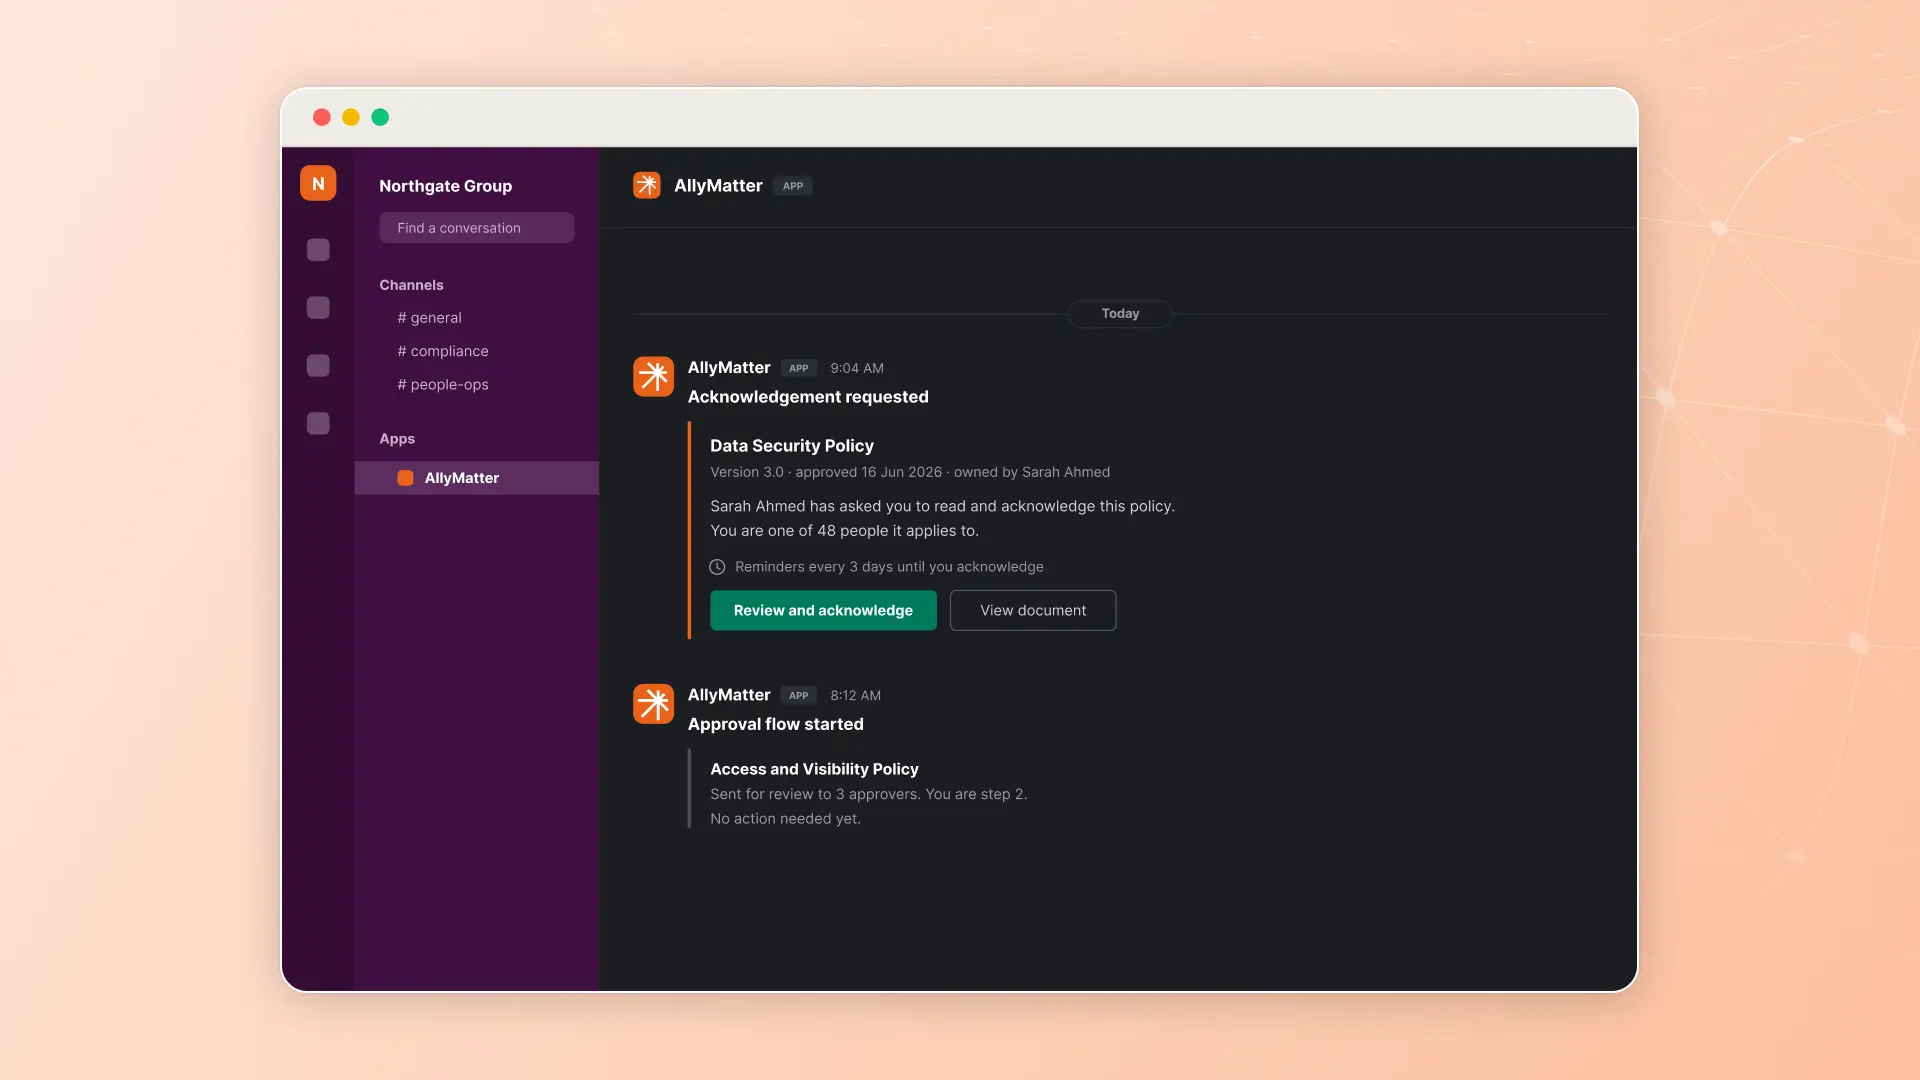Click the 8:12 AM timestamp
The height and width of the screenshot is (1080, 1920).
click(x=856, y=695)
